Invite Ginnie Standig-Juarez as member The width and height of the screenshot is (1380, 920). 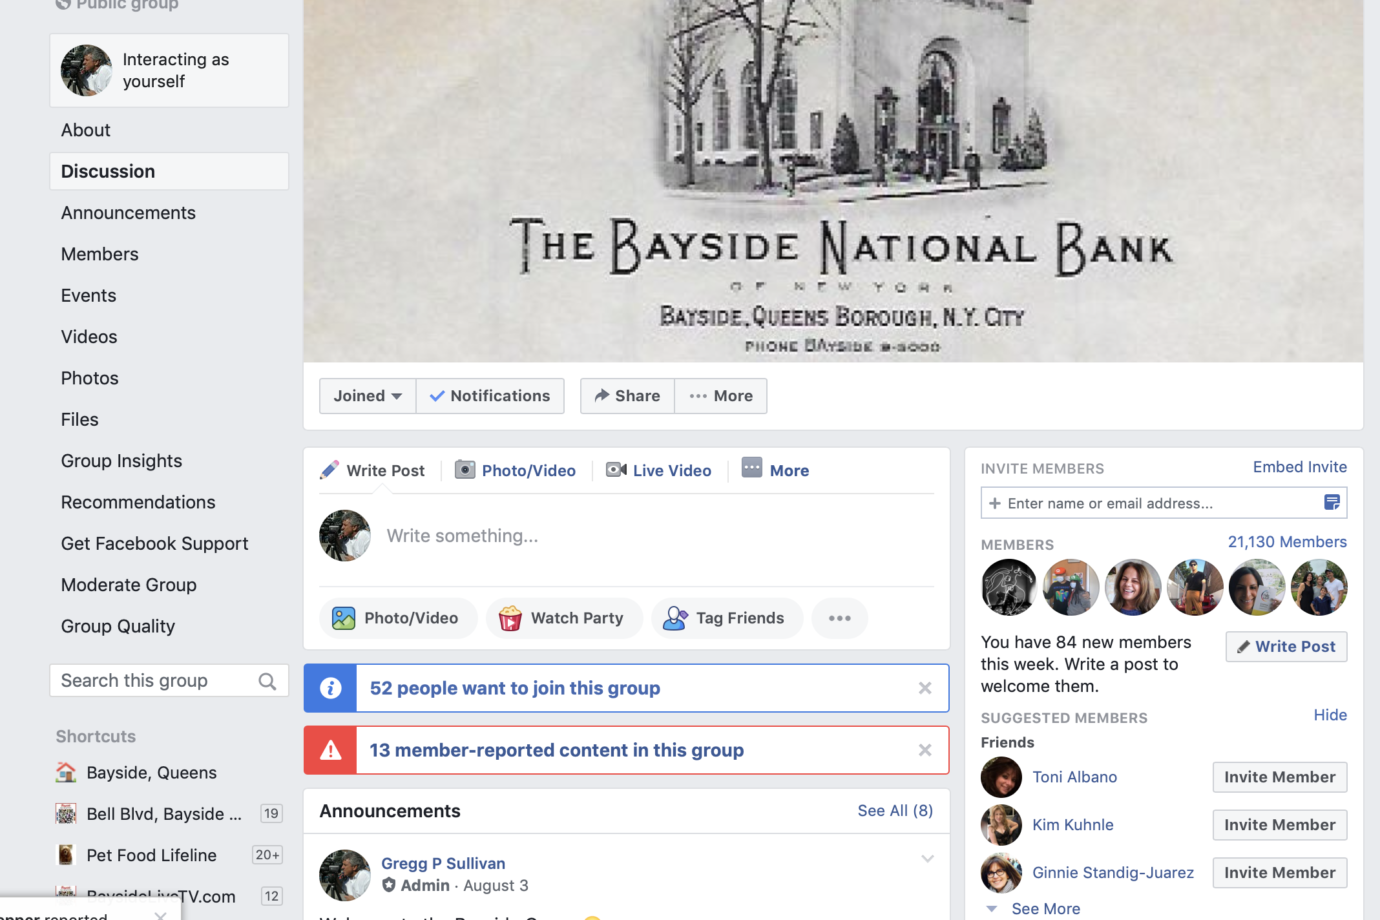coord(1280,873)
